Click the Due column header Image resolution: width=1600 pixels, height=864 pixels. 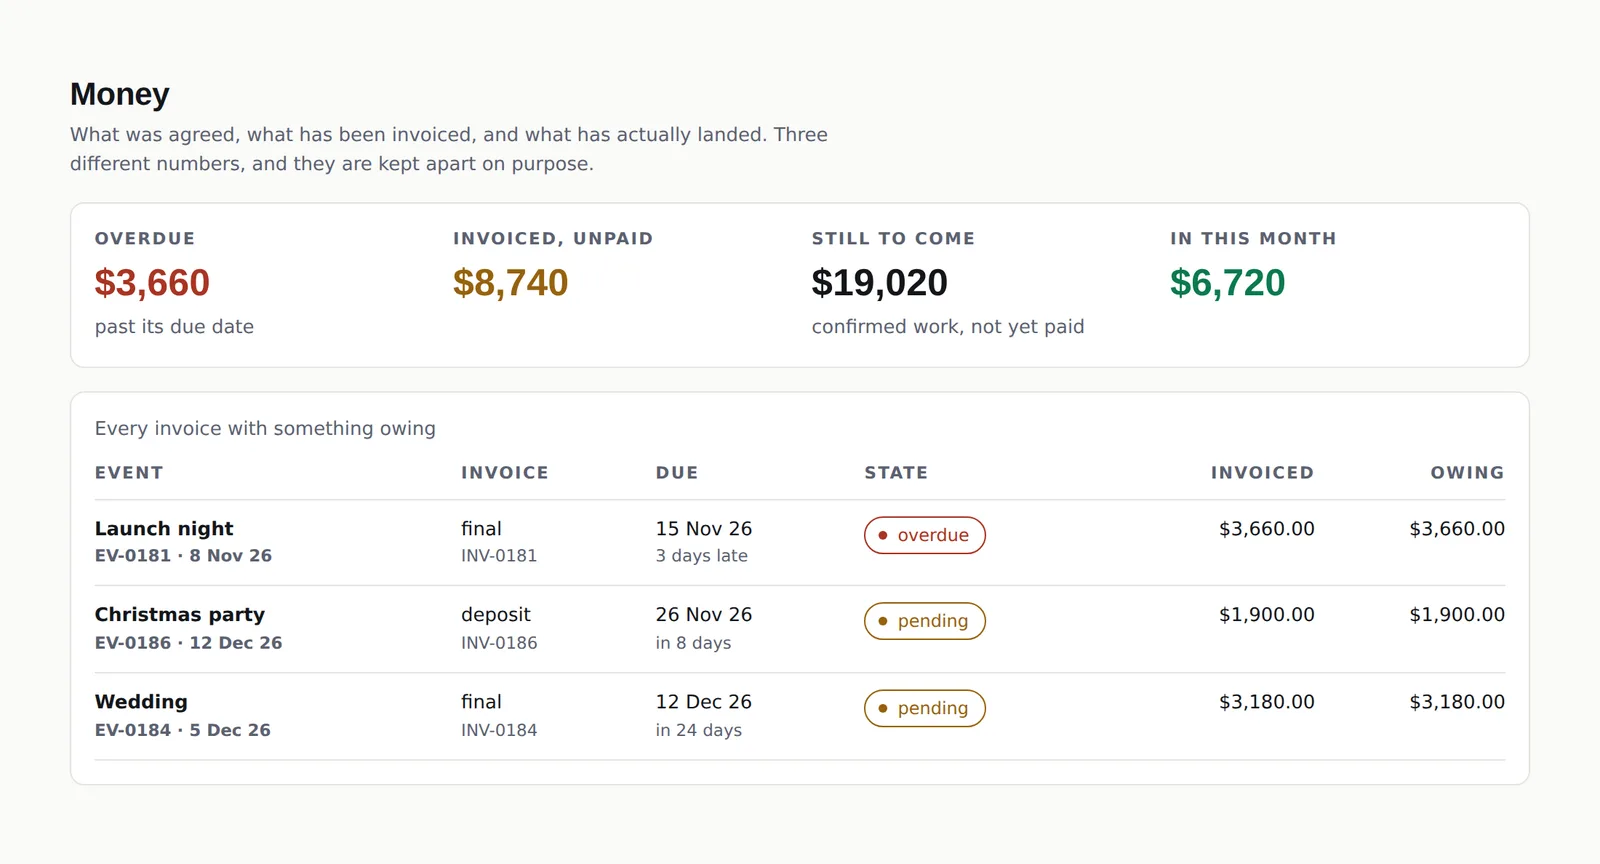tap(677, 473)
